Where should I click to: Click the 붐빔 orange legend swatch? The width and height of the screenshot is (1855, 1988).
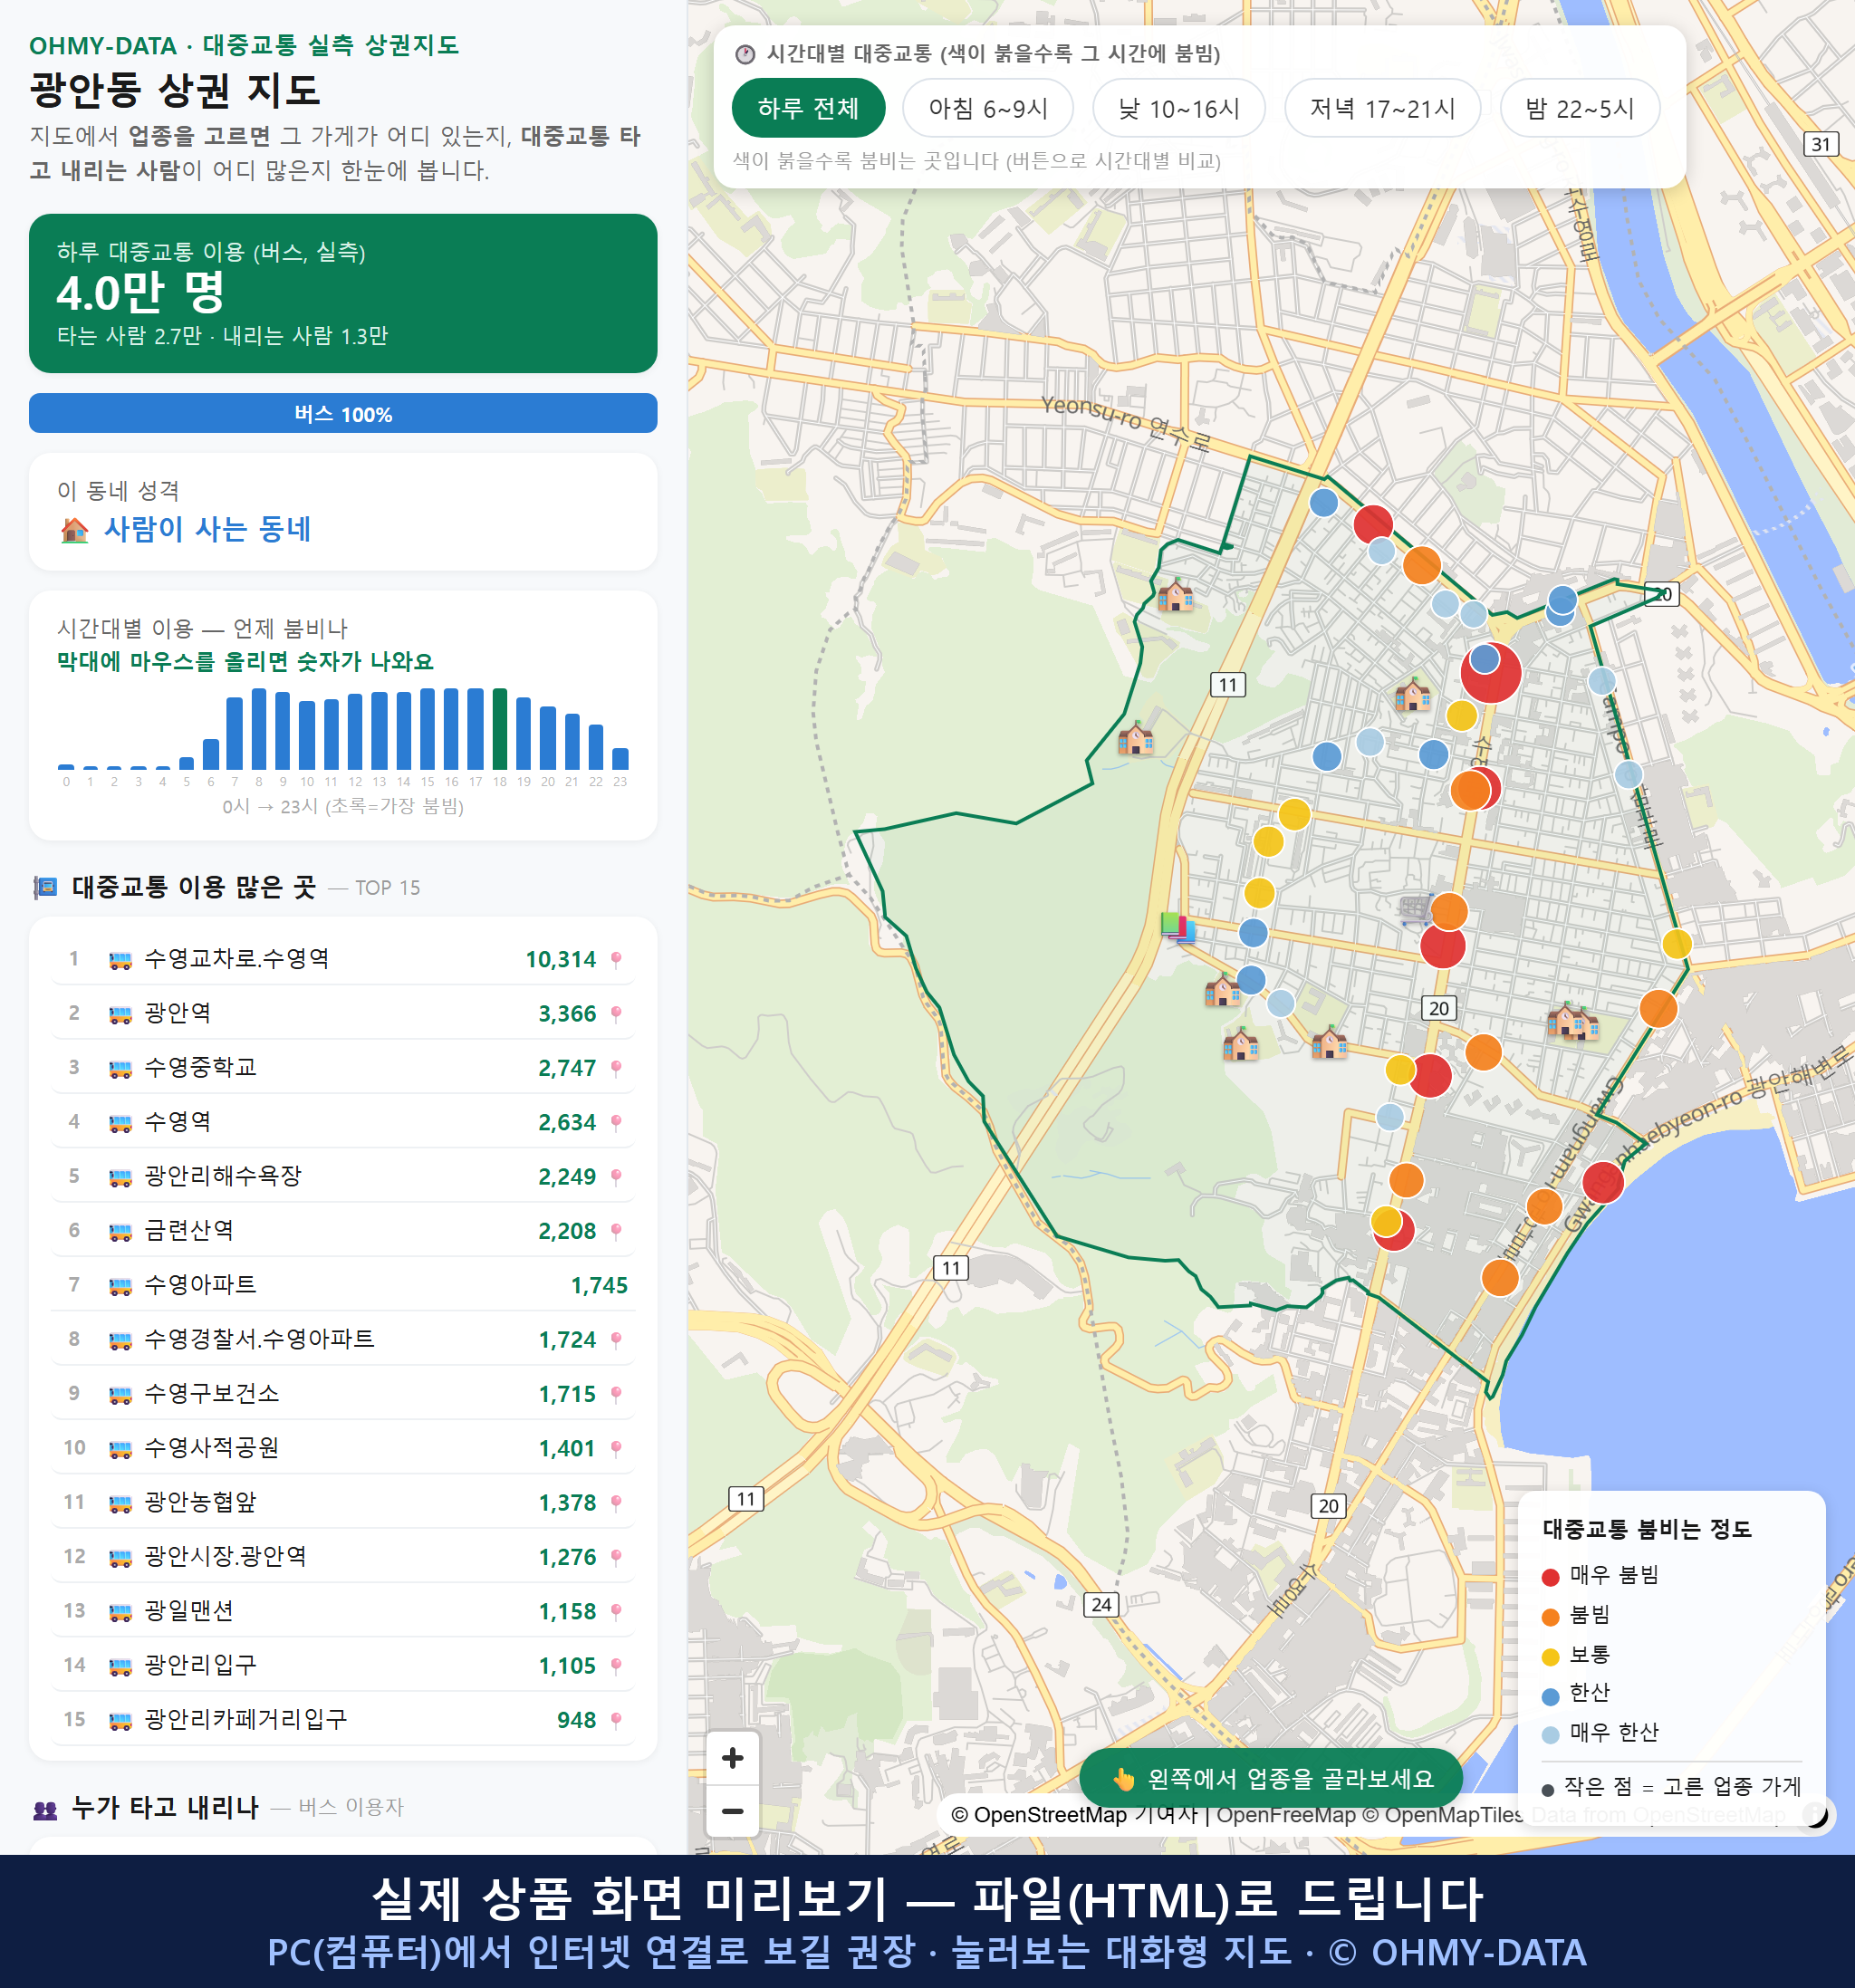pyautogui.click(x=1550, y=1617)
